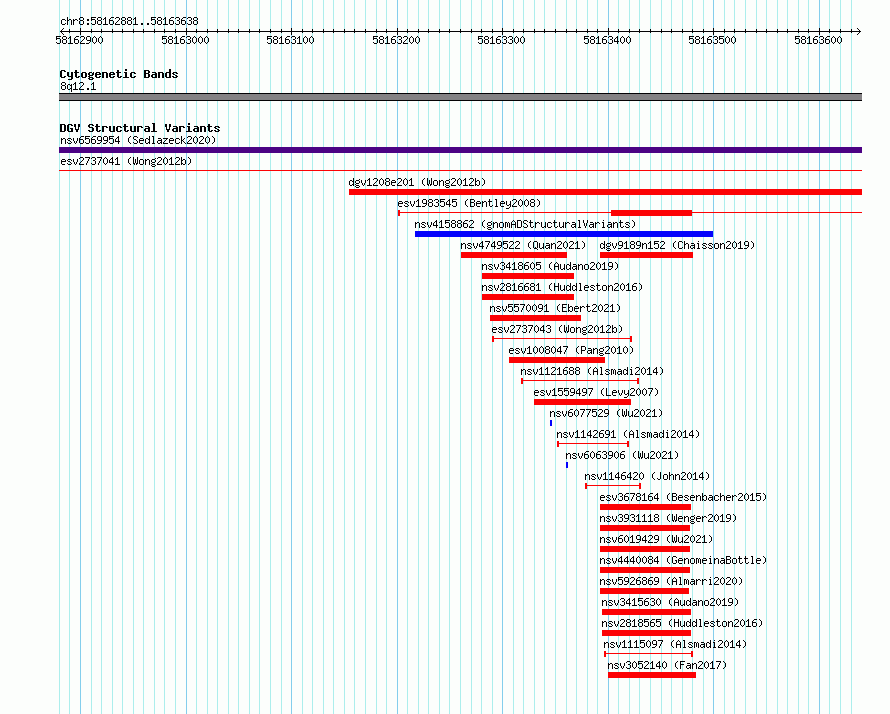The height and width of the screenshot is (714, 890).
Task: Click the 58163300 ruler position label
Action: click(501, 40)
